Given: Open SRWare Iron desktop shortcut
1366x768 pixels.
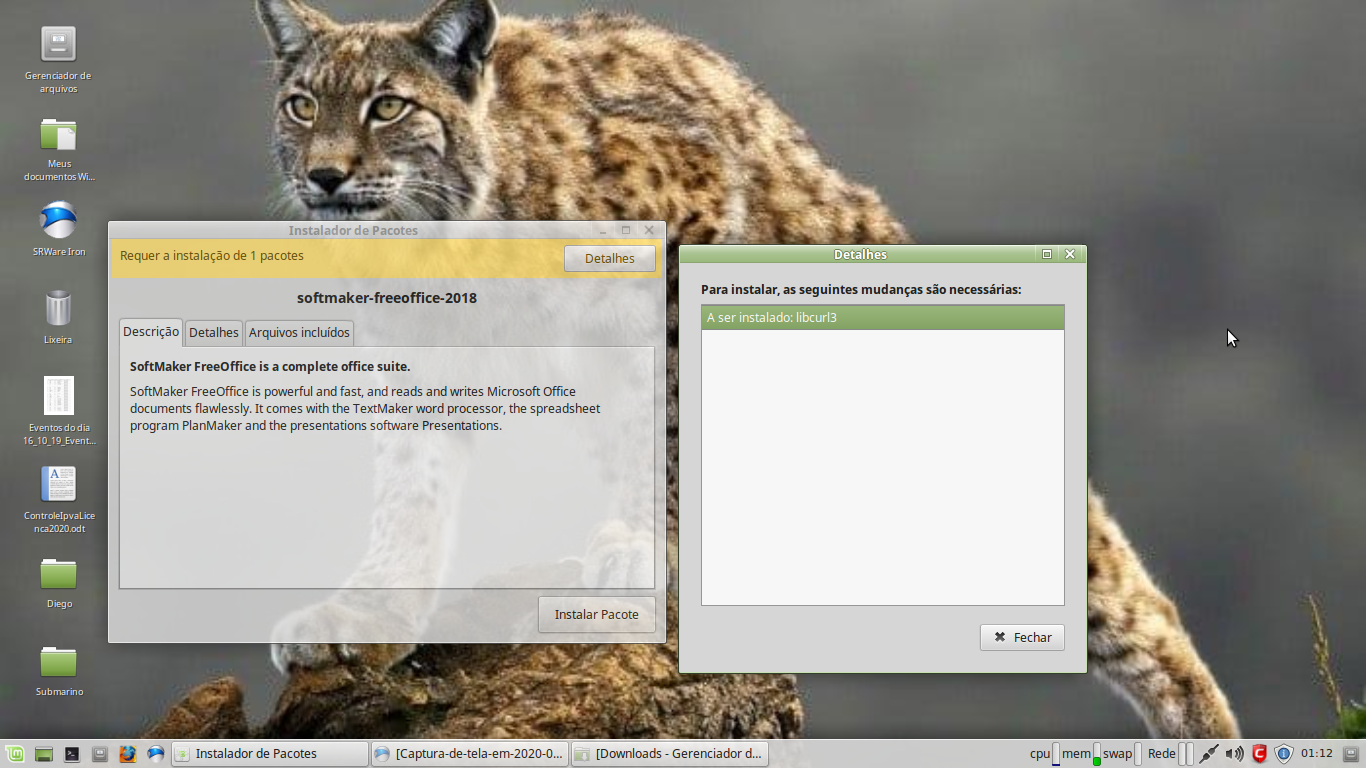Looking at the screenshot, I should click(x=58, y=221).
